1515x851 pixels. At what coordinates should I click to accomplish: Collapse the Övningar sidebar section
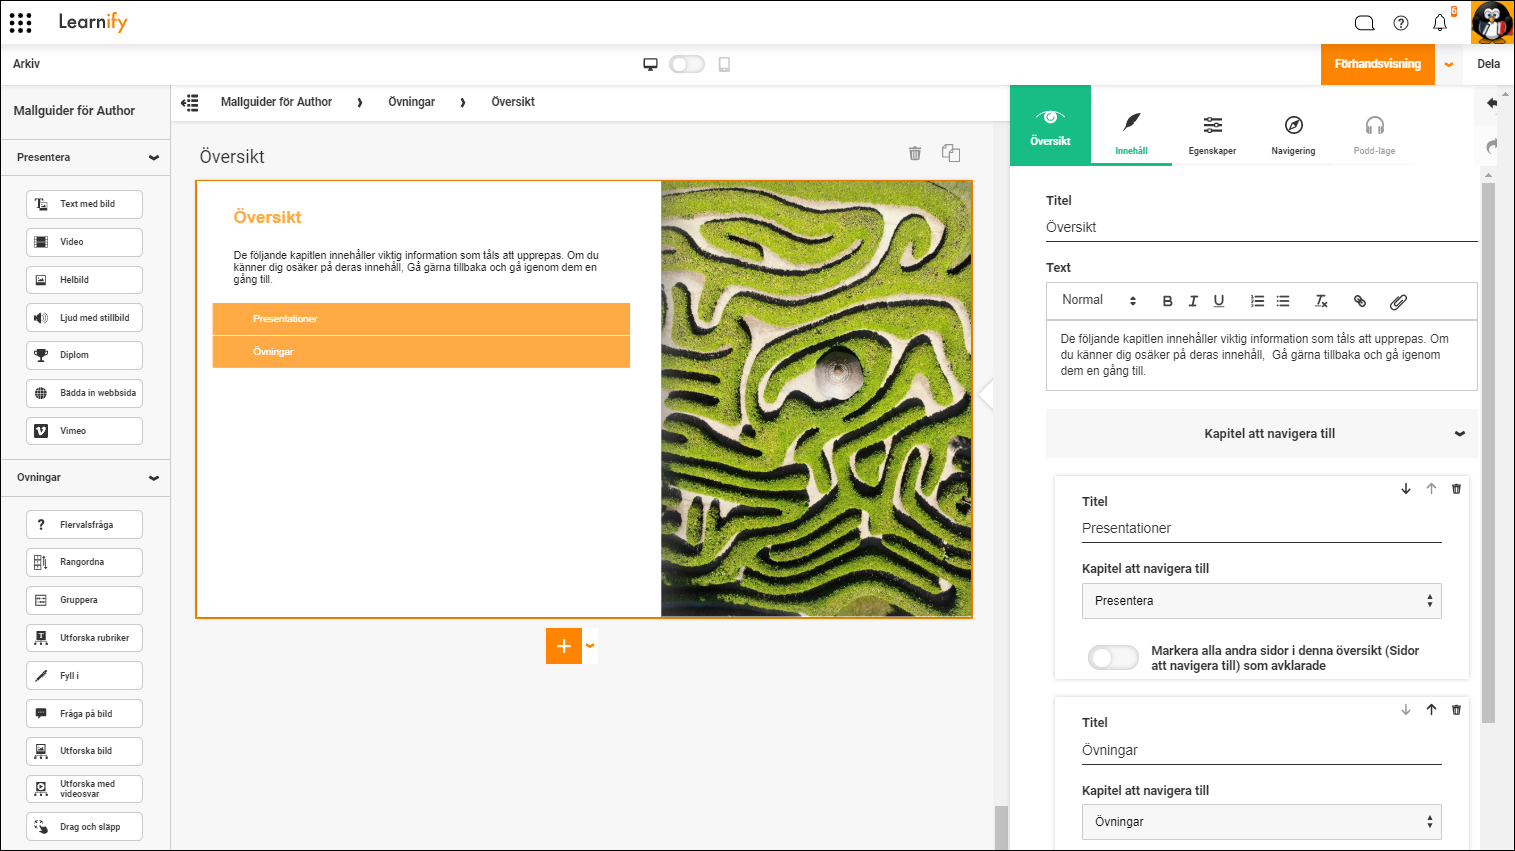154,478
